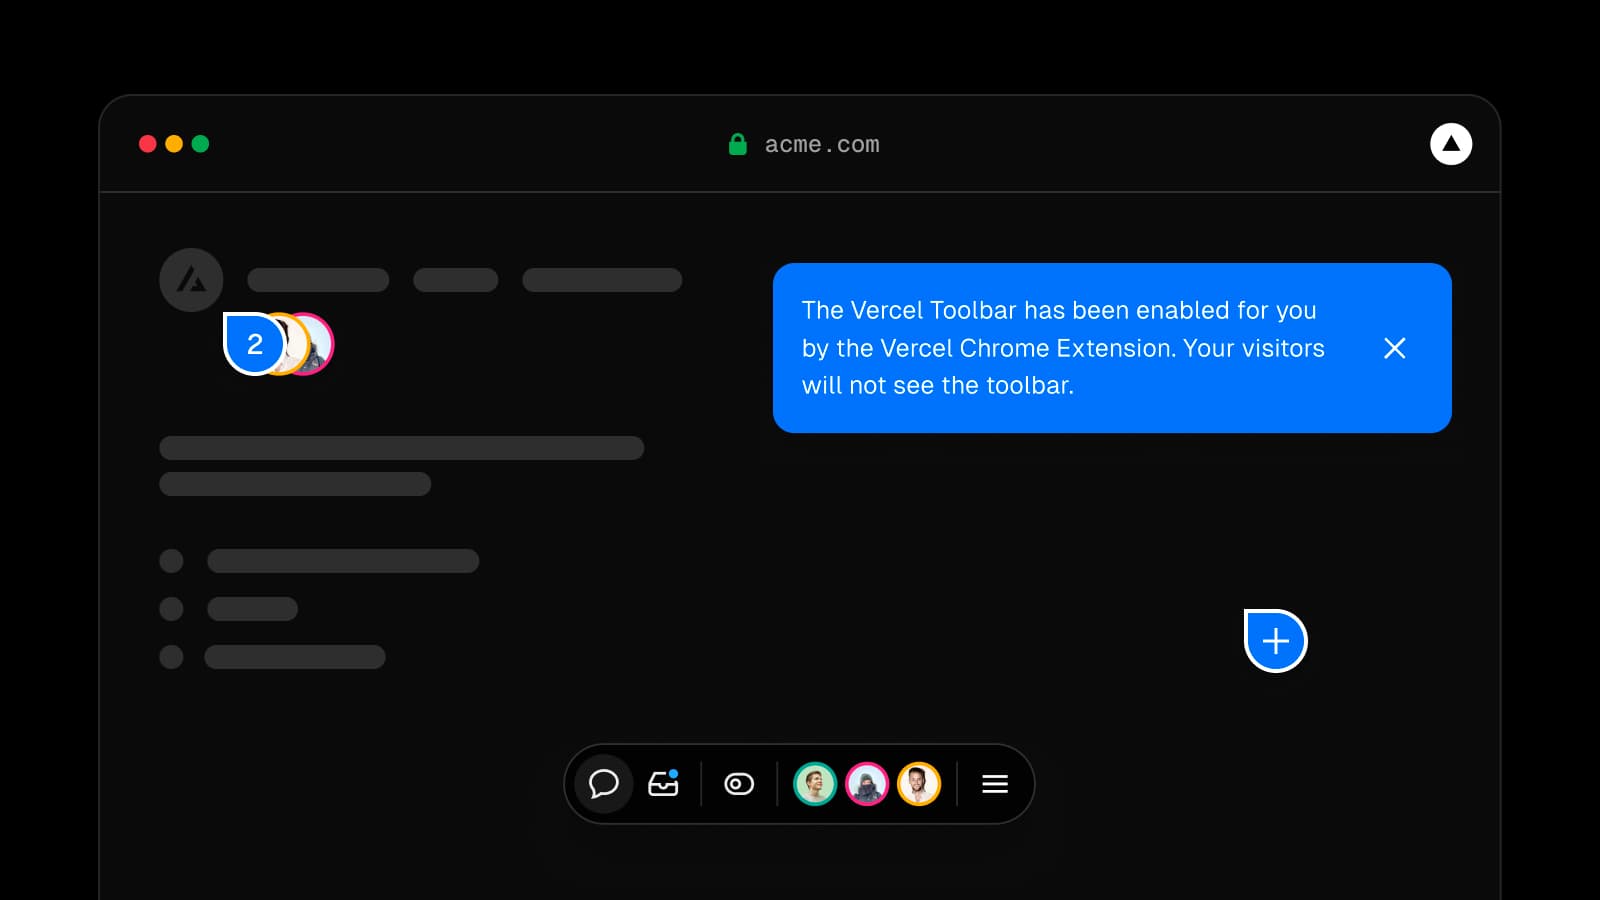1600x900 pixels.
Task: Open the hamburger menu in the toolbar
Action: click(995, 784)
